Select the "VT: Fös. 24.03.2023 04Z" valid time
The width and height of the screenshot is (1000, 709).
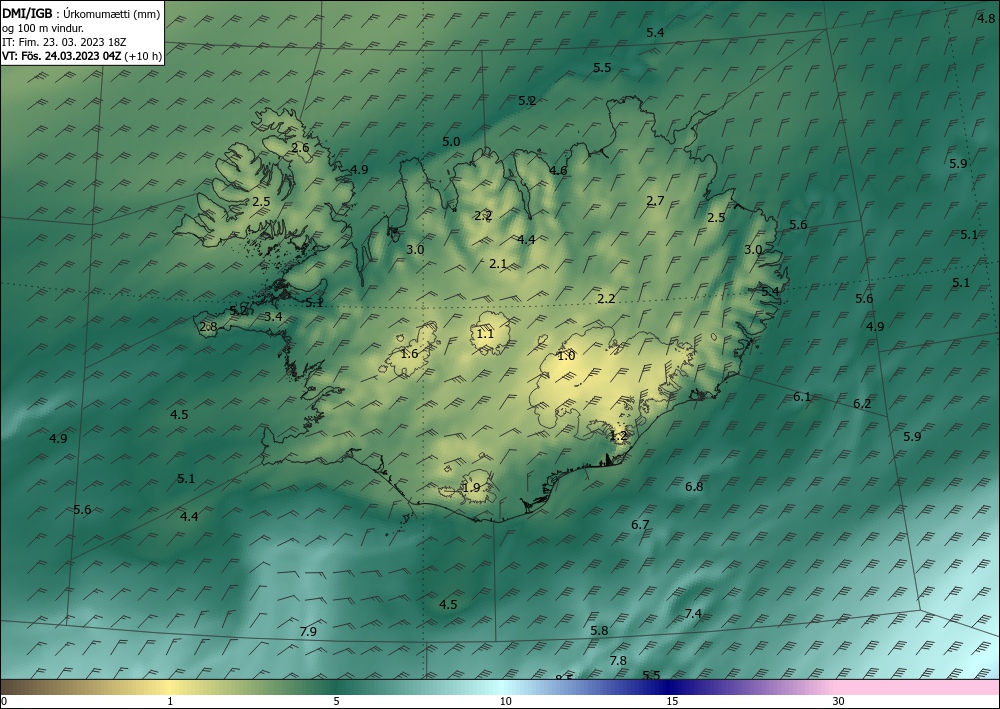point(61,56)
